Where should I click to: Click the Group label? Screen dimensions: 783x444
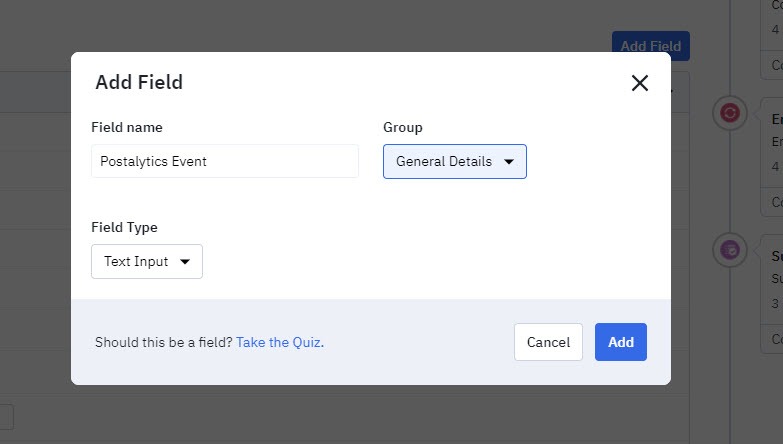402,127
